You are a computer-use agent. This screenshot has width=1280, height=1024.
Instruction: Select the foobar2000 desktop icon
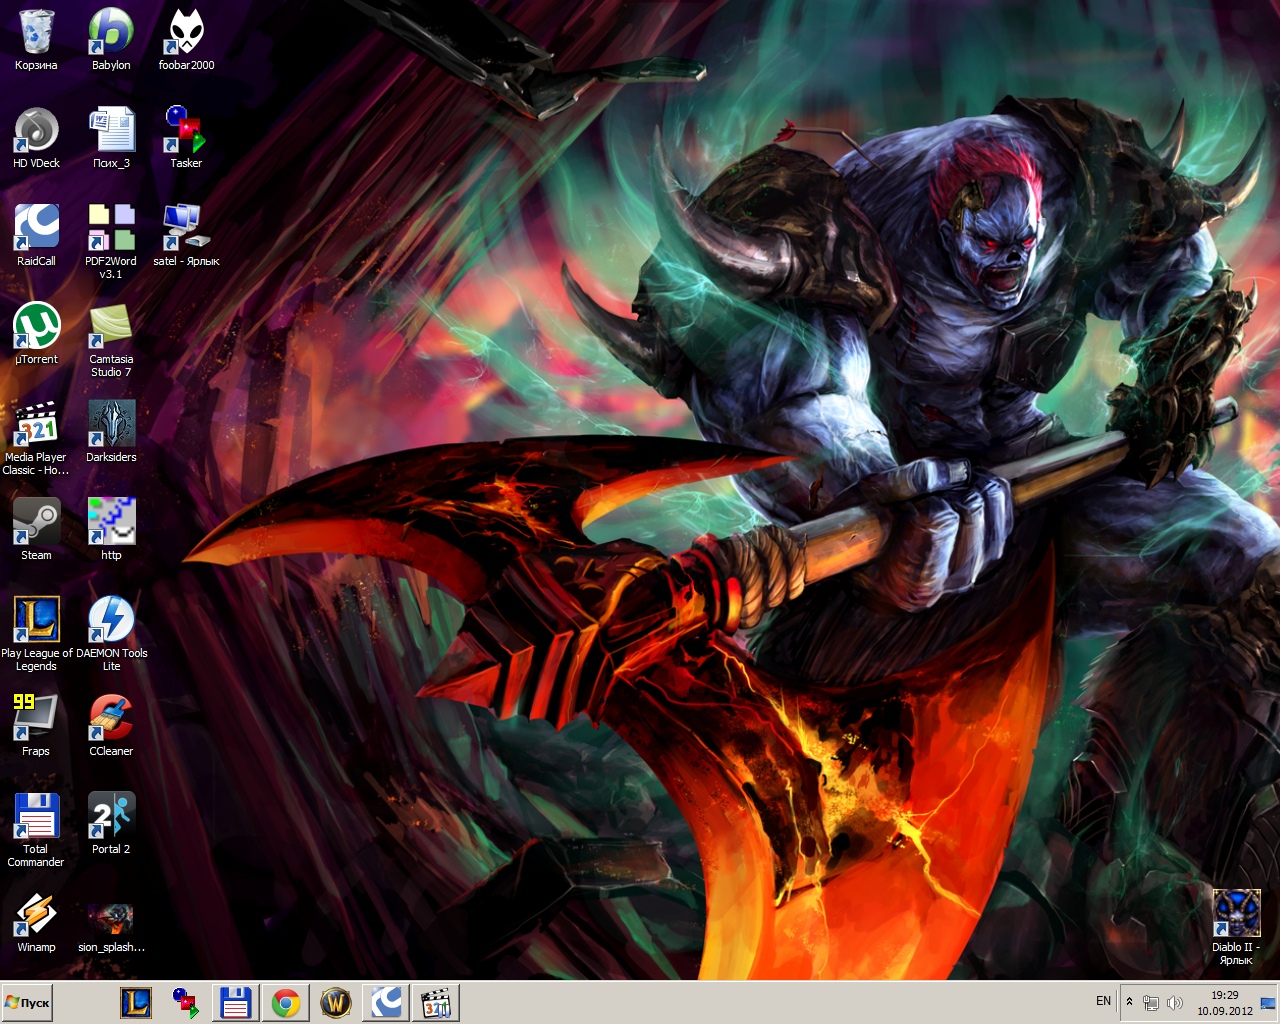pyautogui.click(x=186, y=40)
